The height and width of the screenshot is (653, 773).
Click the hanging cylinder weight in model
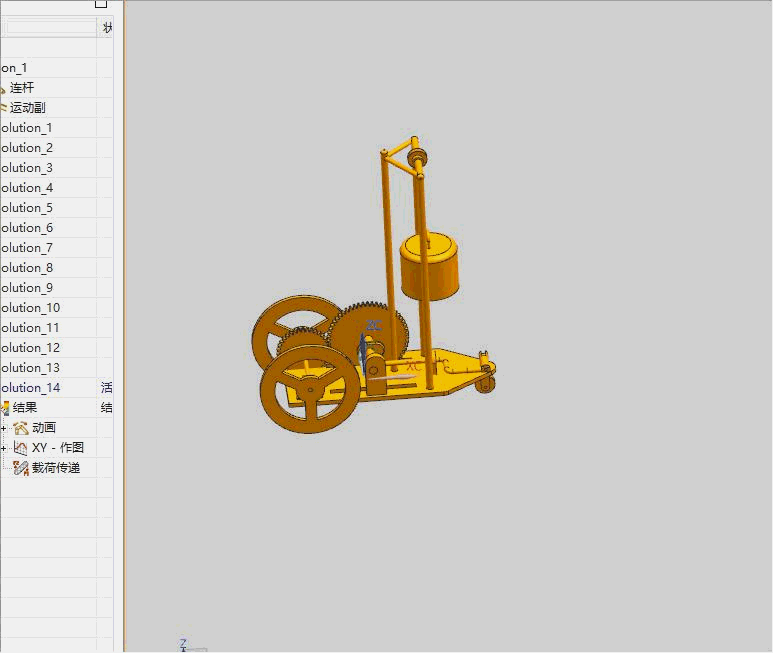(x=429, y=267)
